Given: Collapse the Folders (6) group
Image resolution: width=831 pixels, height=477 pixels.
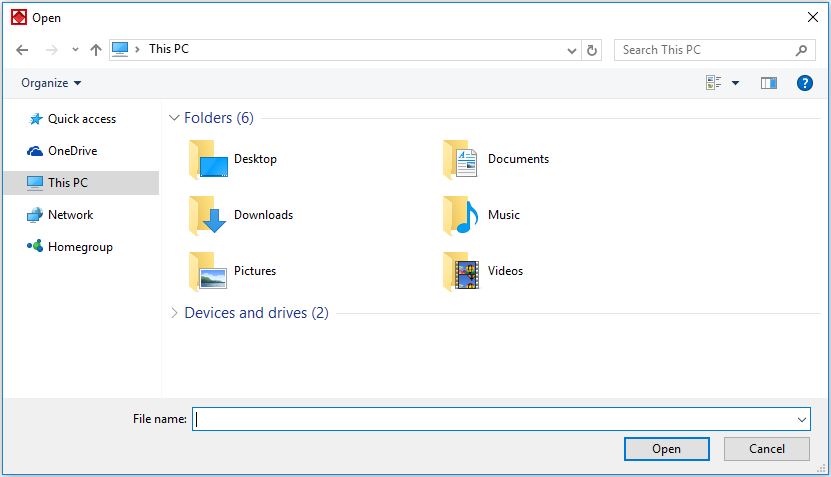Looking at the screenshot, I should (174, 118).
